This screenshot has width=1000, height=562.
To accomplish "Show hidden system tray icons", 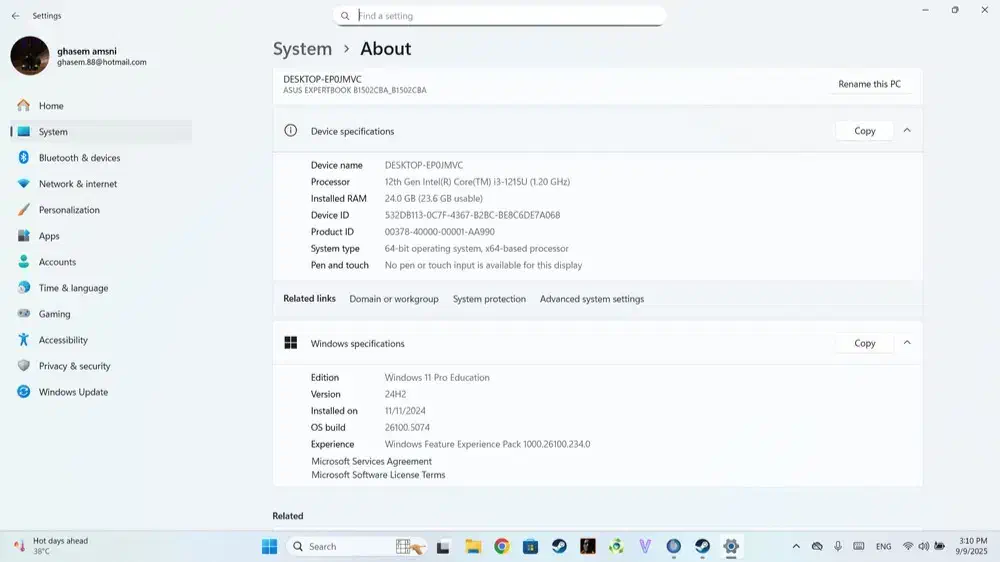I will [796, 546].
